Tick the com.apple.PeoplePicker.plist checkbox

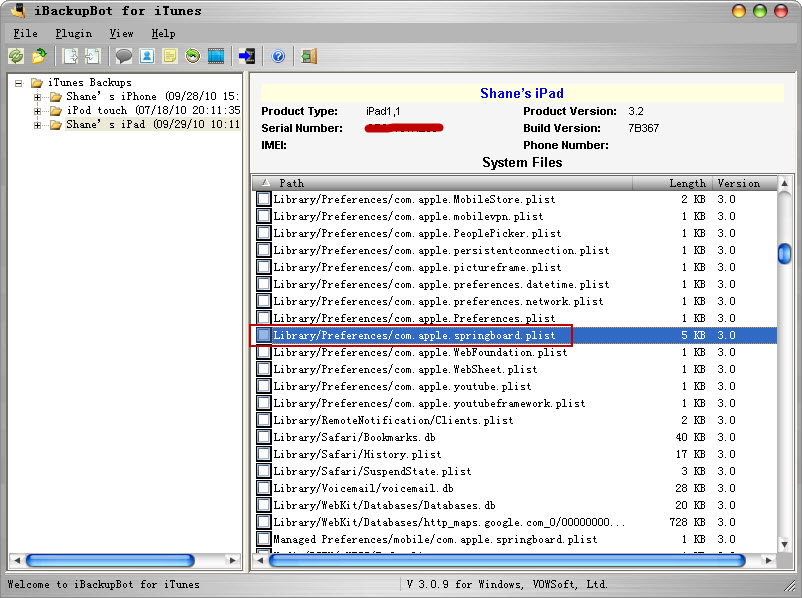(x=263, y=233)
